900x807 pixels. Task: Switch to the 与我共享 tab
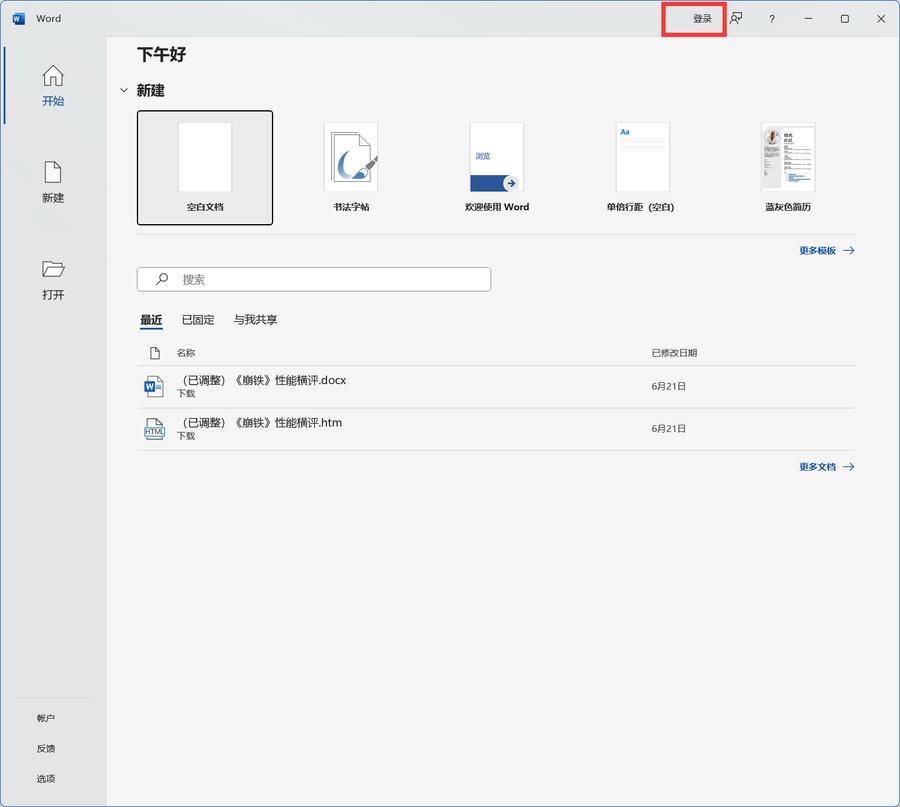[x=255, y=320]
